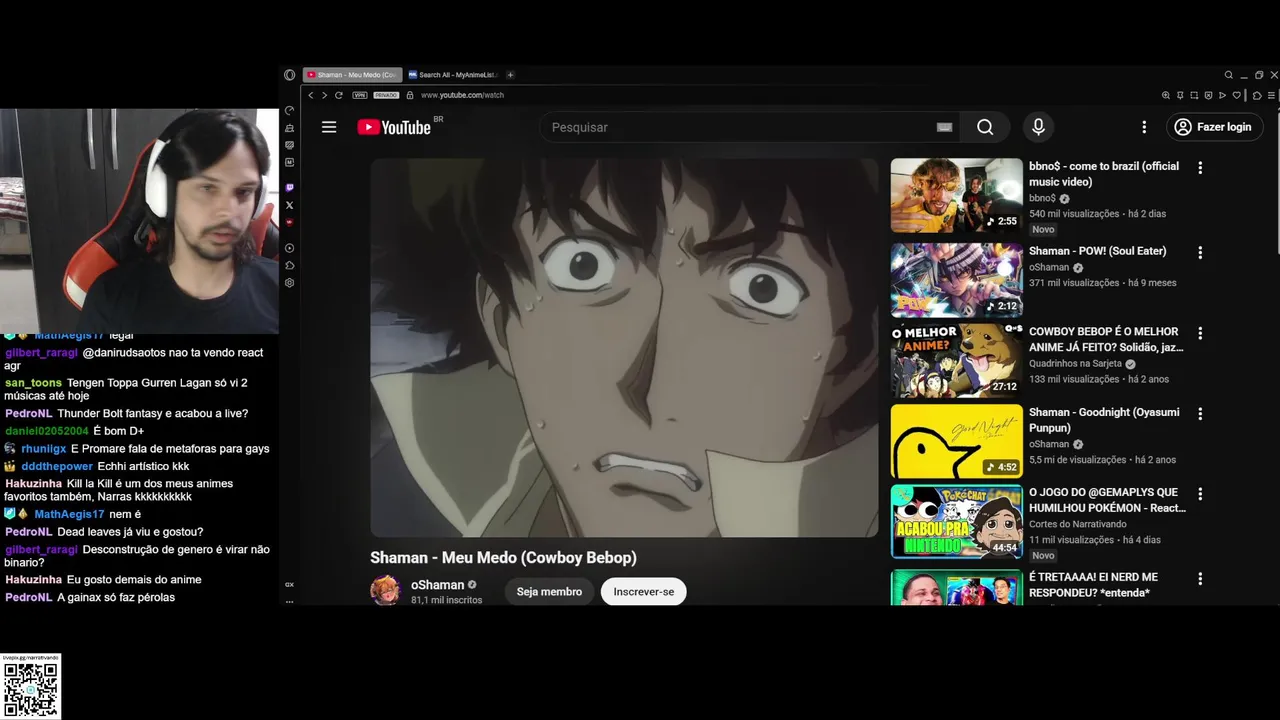
Task: Open Cortes do Narrativando channel name
Action: click(1078, 524)
